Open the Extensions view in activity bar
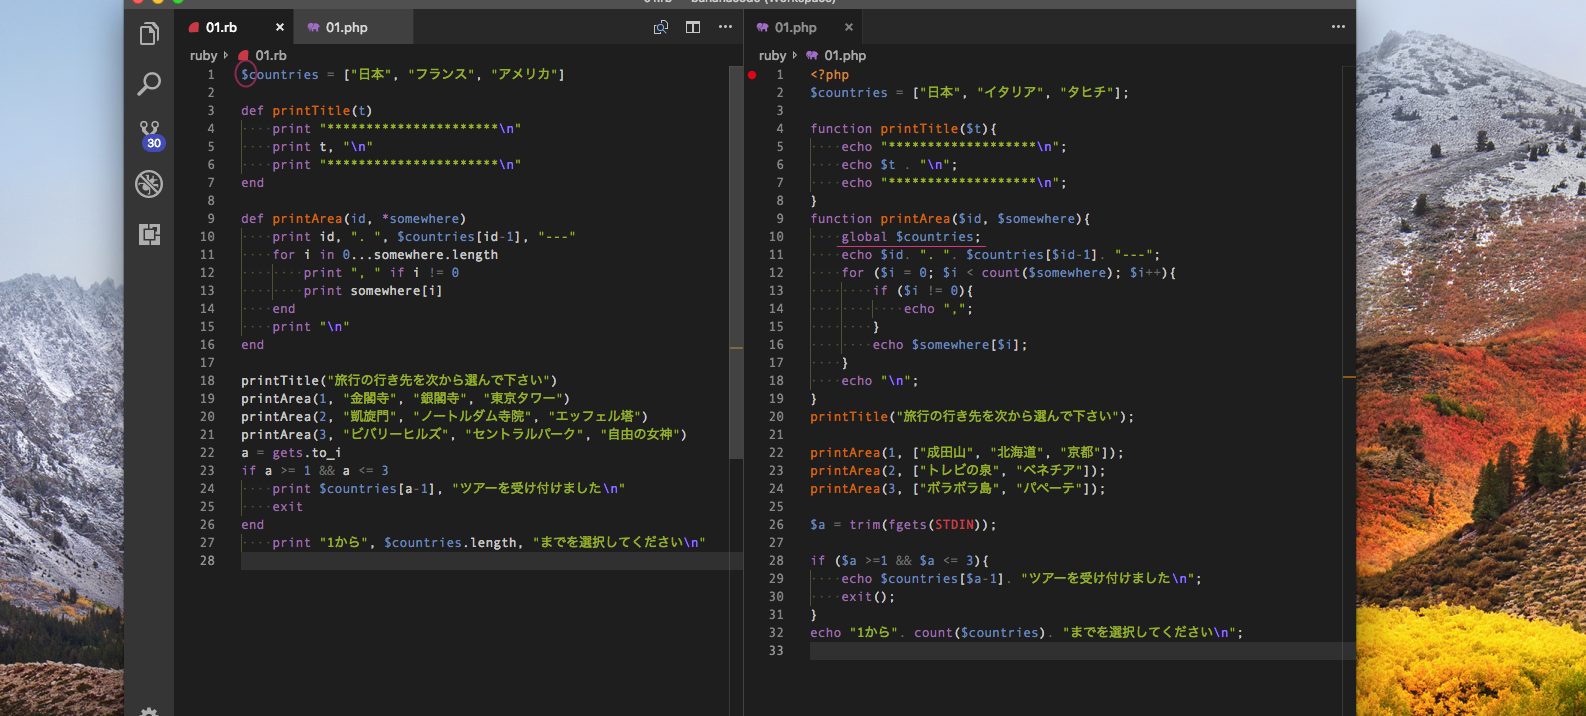Viewport: 1586px width, 716px height. [149, 234]
